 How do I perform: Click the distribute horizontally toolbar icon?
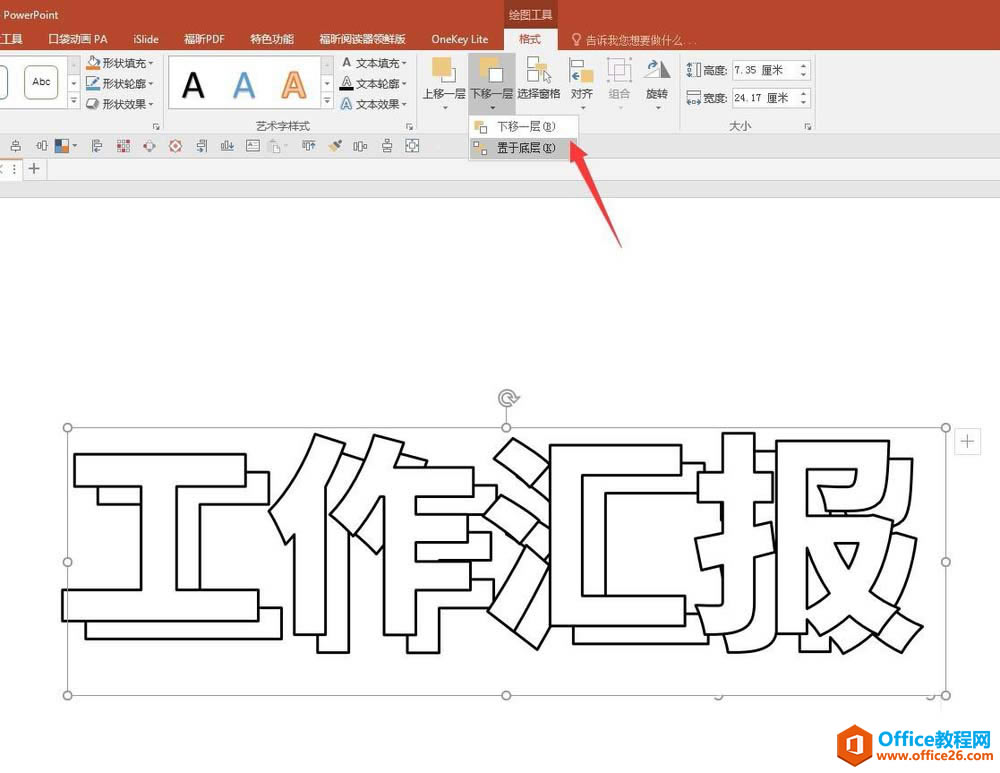pos(360,146)
